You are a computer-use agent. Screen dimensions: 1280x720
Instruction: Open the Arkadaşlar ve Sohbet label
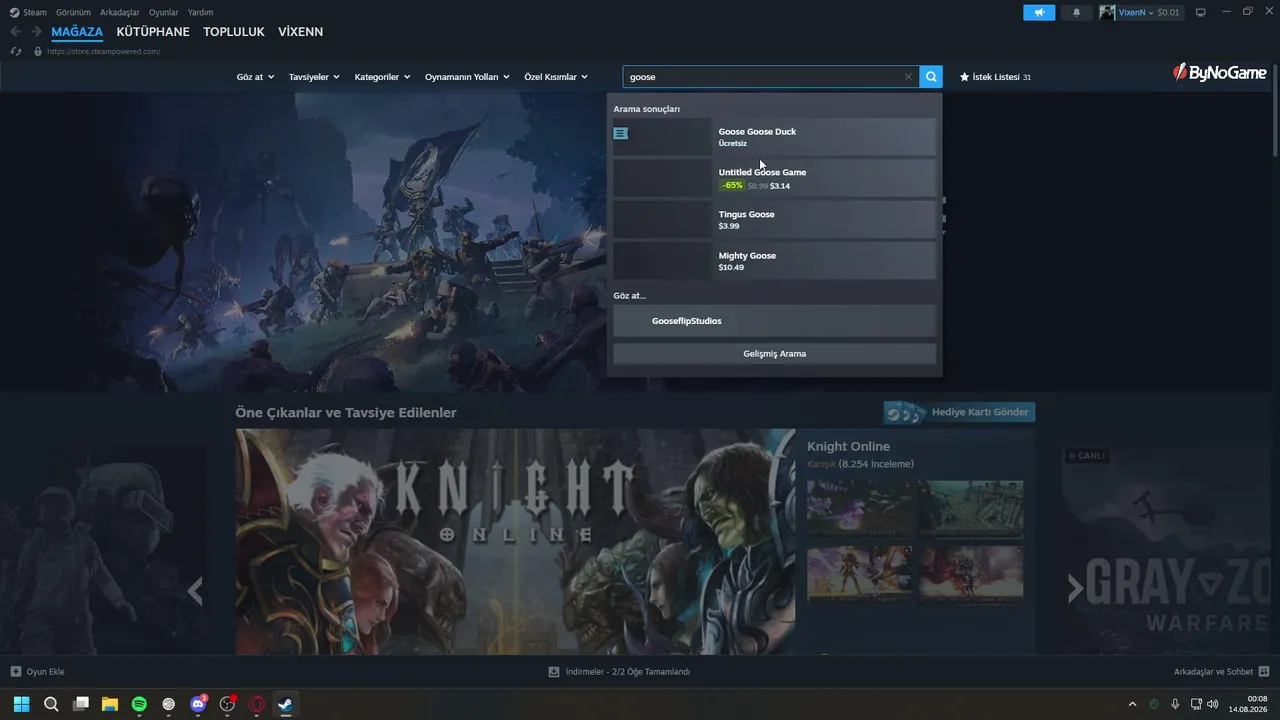point(1213,672)
